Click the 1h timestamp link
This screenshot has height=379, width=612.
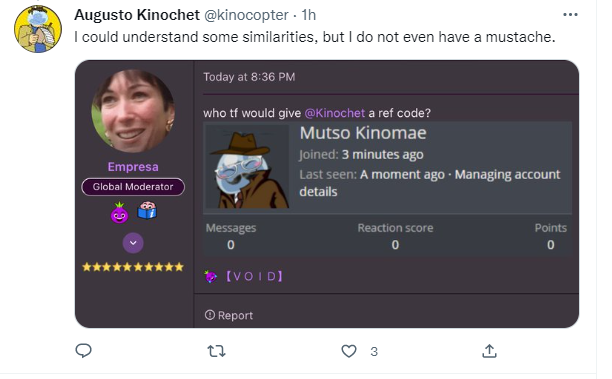point(309,15)
